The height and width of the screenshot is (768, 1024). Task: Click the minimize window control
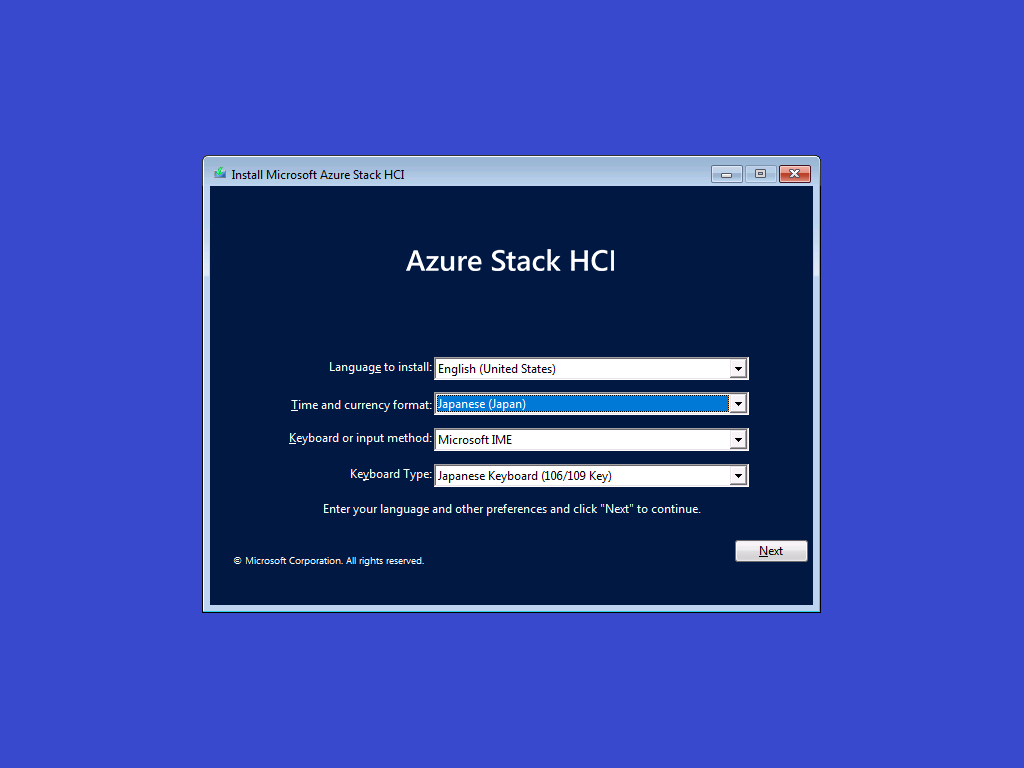726,173
